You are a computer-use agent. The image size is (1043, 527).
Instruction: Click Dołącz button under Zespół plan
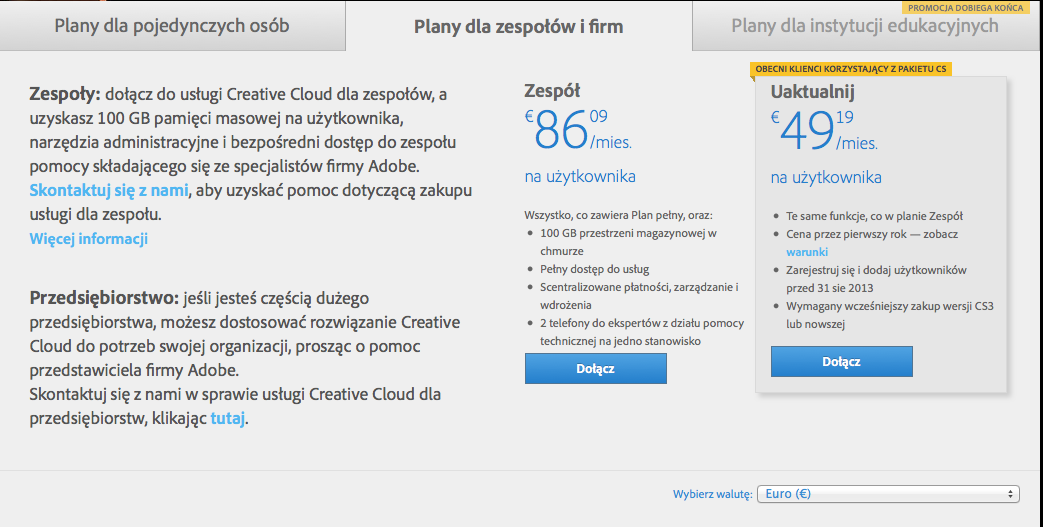(x=595, y=369)
